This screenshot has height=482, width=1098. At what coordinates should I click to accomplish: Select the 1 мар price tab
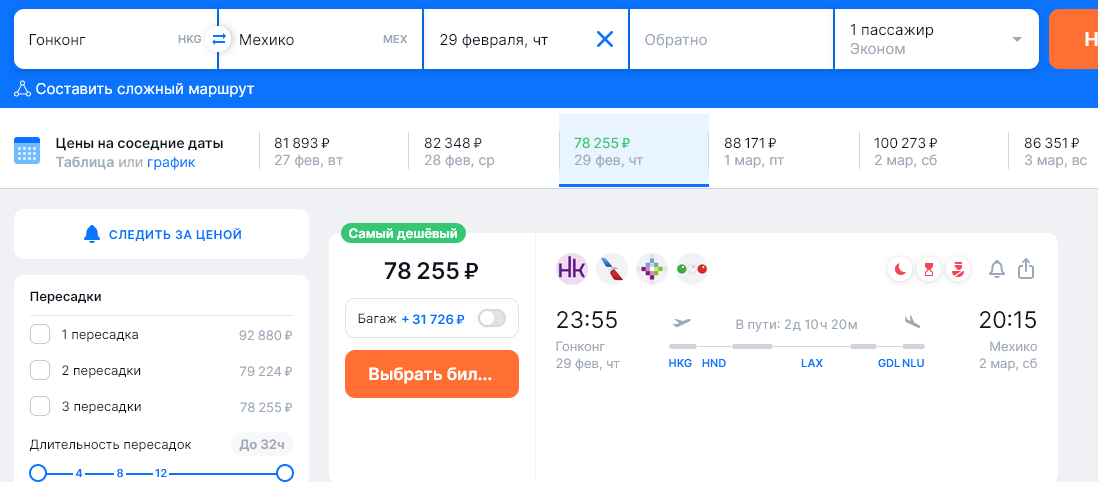(784, 151)
